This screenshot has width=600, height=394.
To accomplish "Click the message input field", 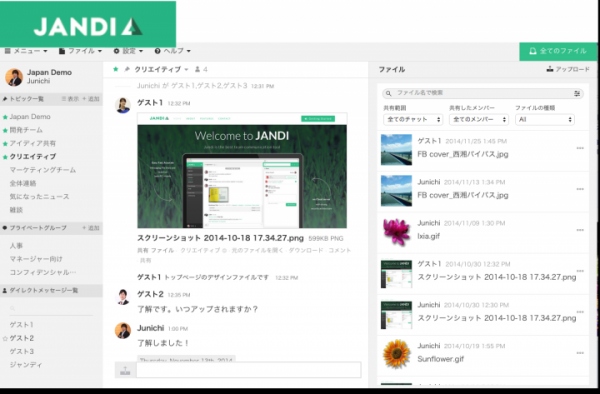I will point(249,370).
